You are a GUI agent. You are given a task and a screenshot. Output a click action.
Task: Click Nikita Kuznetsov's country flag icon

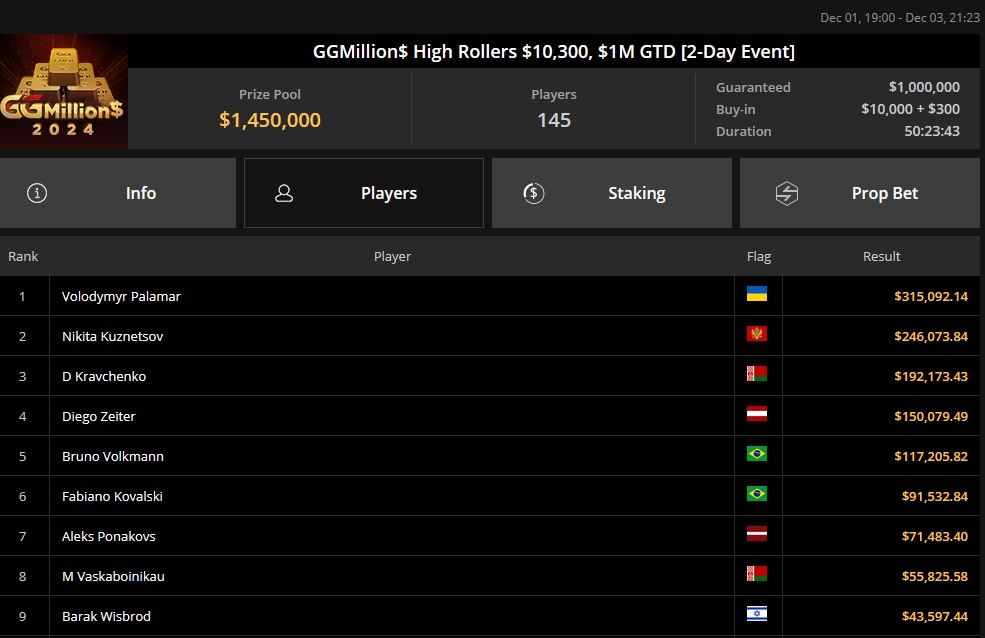point(757,334)
